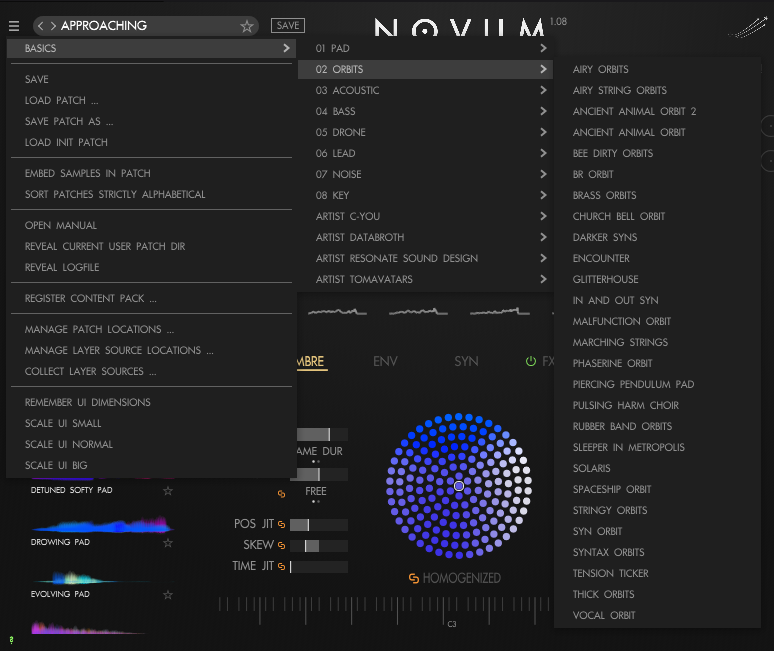The image size is (774, 651).
Task: Switch to the SYN tab
Action: [x=466, y=361]
